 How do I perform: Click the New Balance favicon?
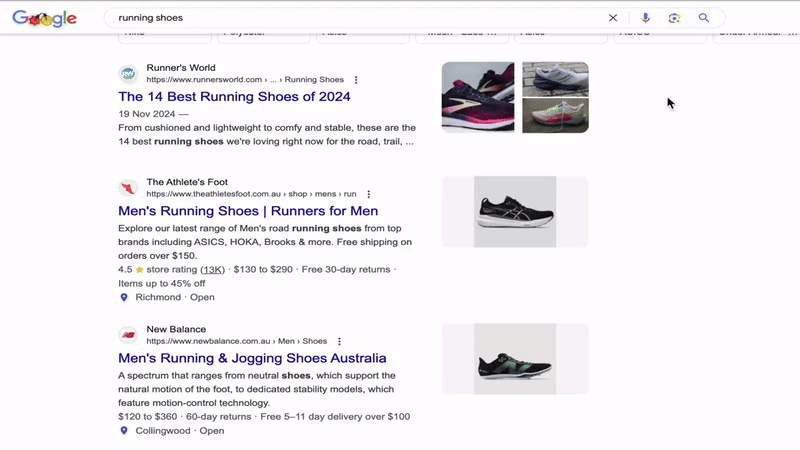point(128,335)
